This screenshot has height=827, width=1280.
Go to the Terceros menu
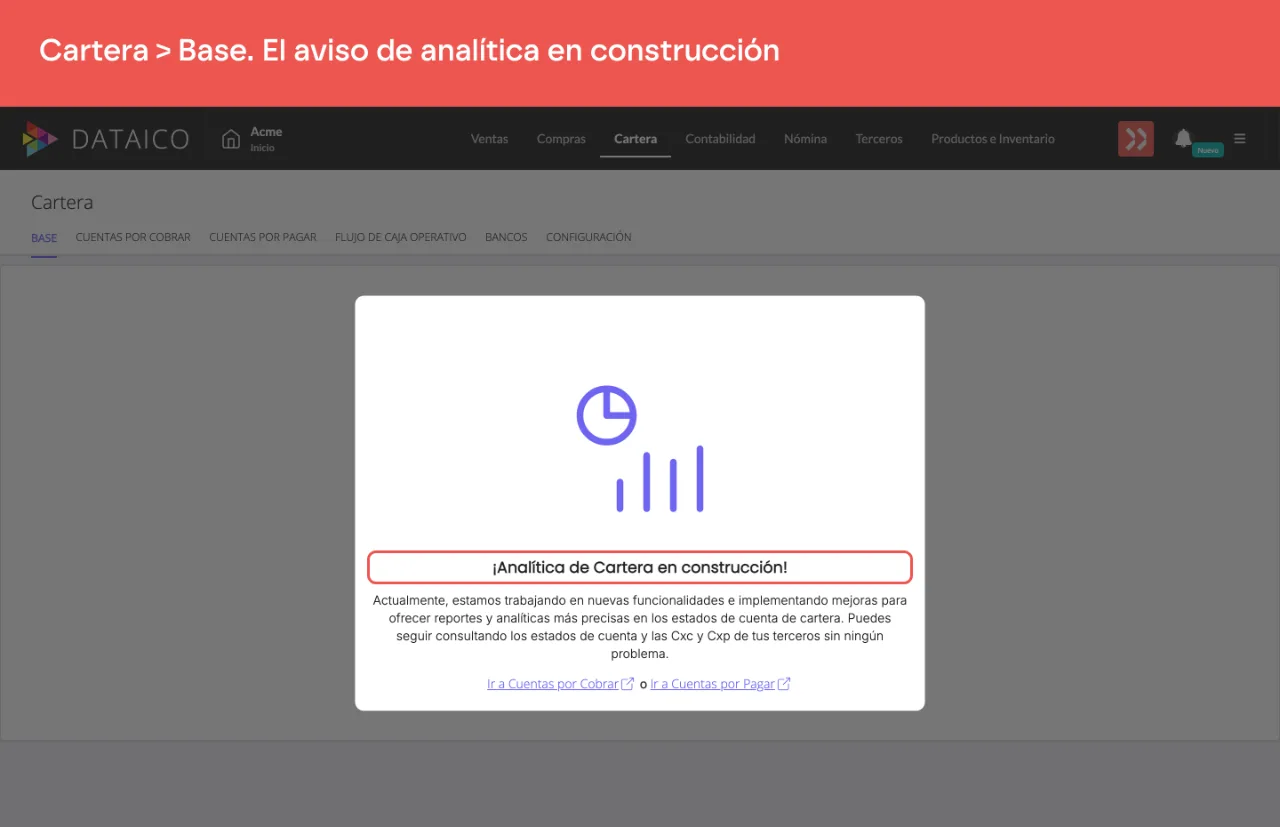point(879,139)
